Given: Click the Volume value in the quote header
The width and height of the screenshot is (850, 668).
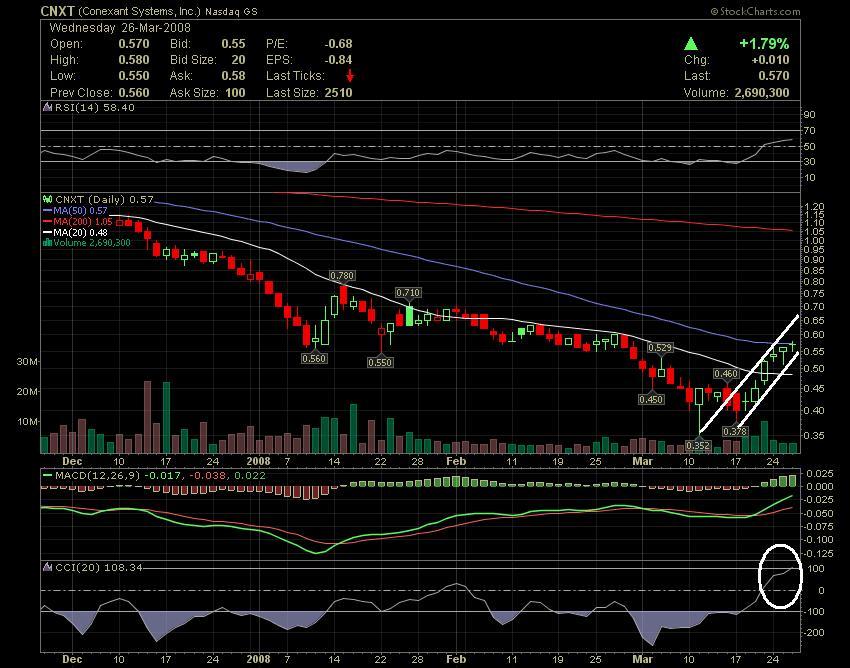Looking at the screenshot, I should 762,93.
